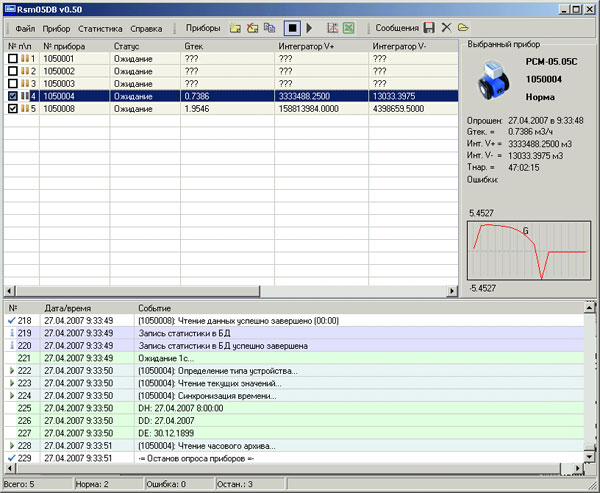This screenshot has width=600, height=493.
Task: Click the open folder icon after Сообщения
Action: [462, 29]
